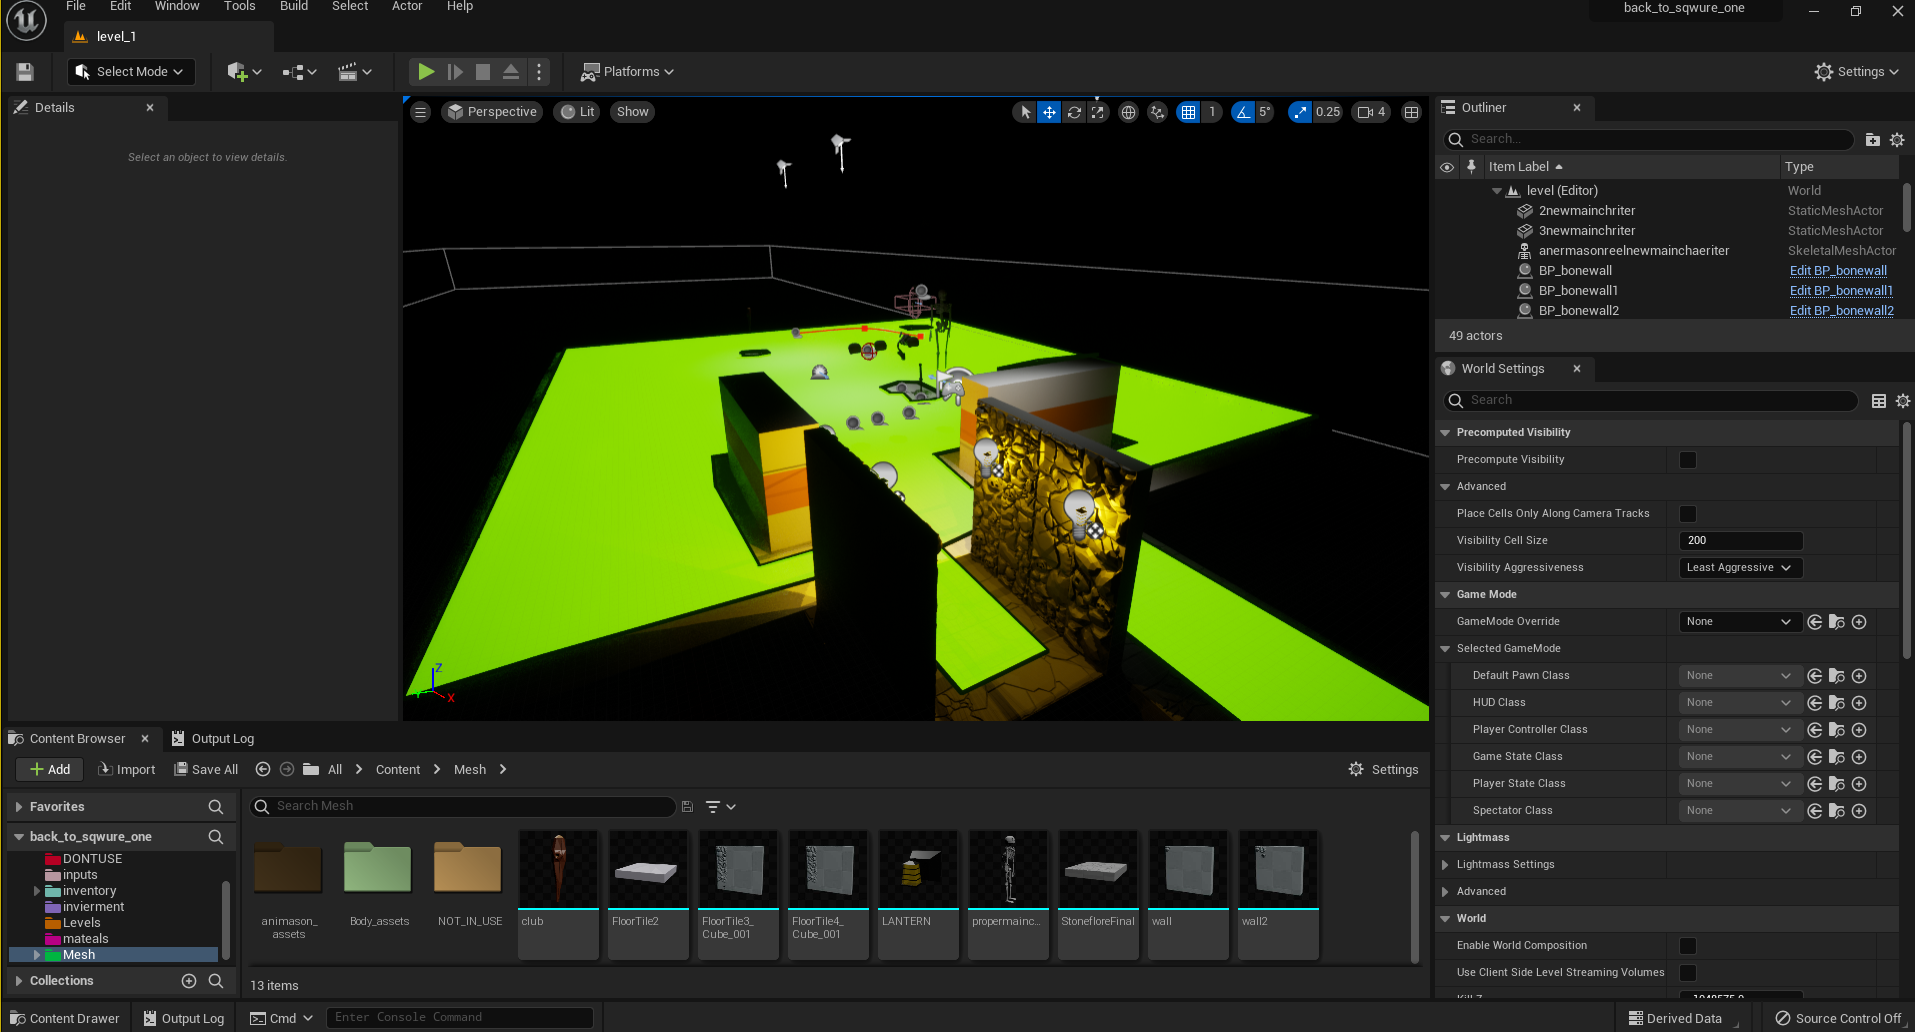Expand the Lightmass Settings row
The width and height of the screenshot is (1915, 1032).
pos(1445,865)
